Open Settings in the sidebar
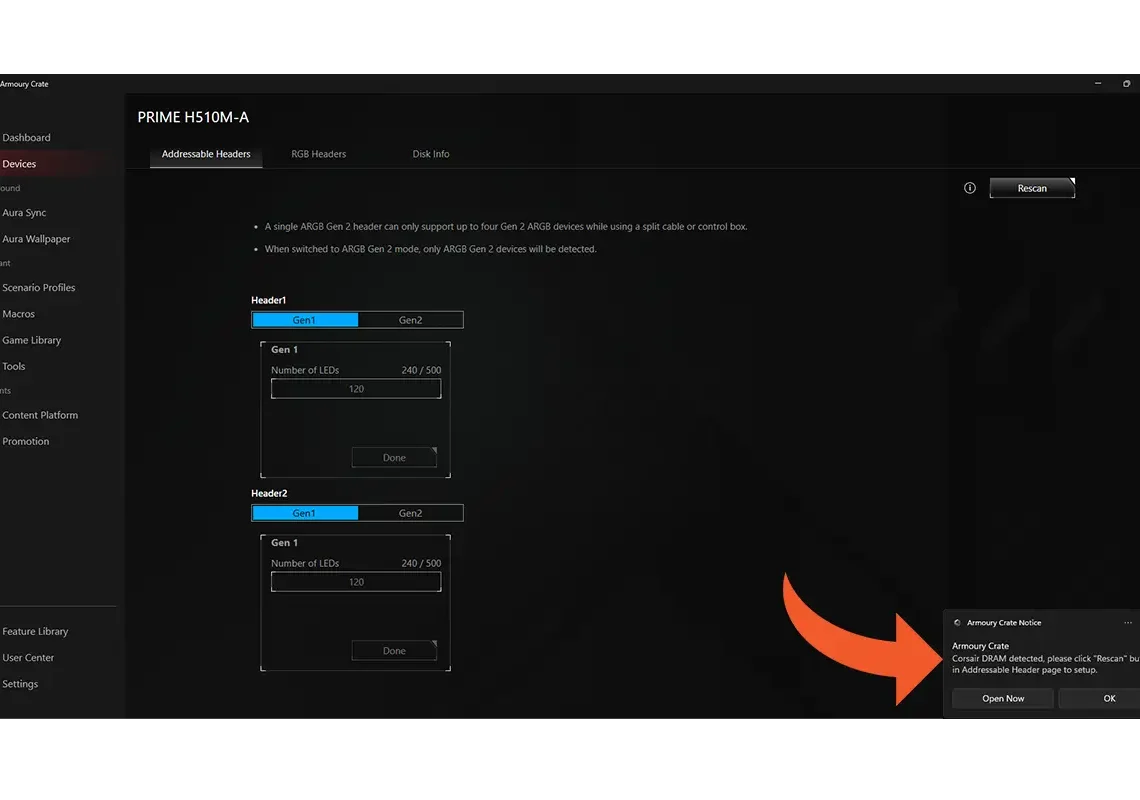1140x800 pixels. pyautogui.click(x=20, y=684)
